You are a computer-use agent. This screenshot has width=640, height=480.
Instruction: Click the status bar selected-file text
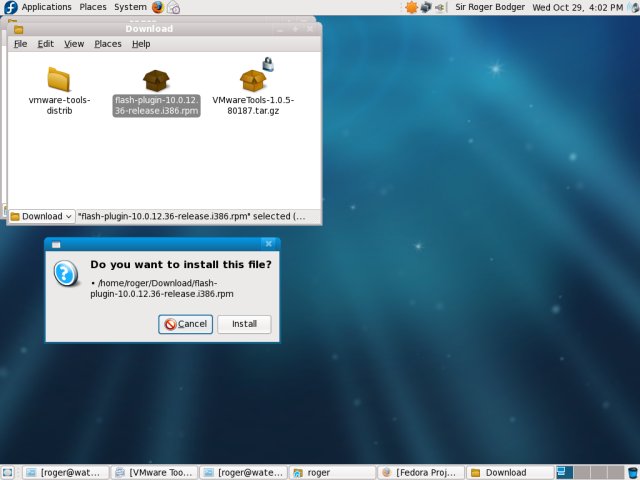click(192, 216)
